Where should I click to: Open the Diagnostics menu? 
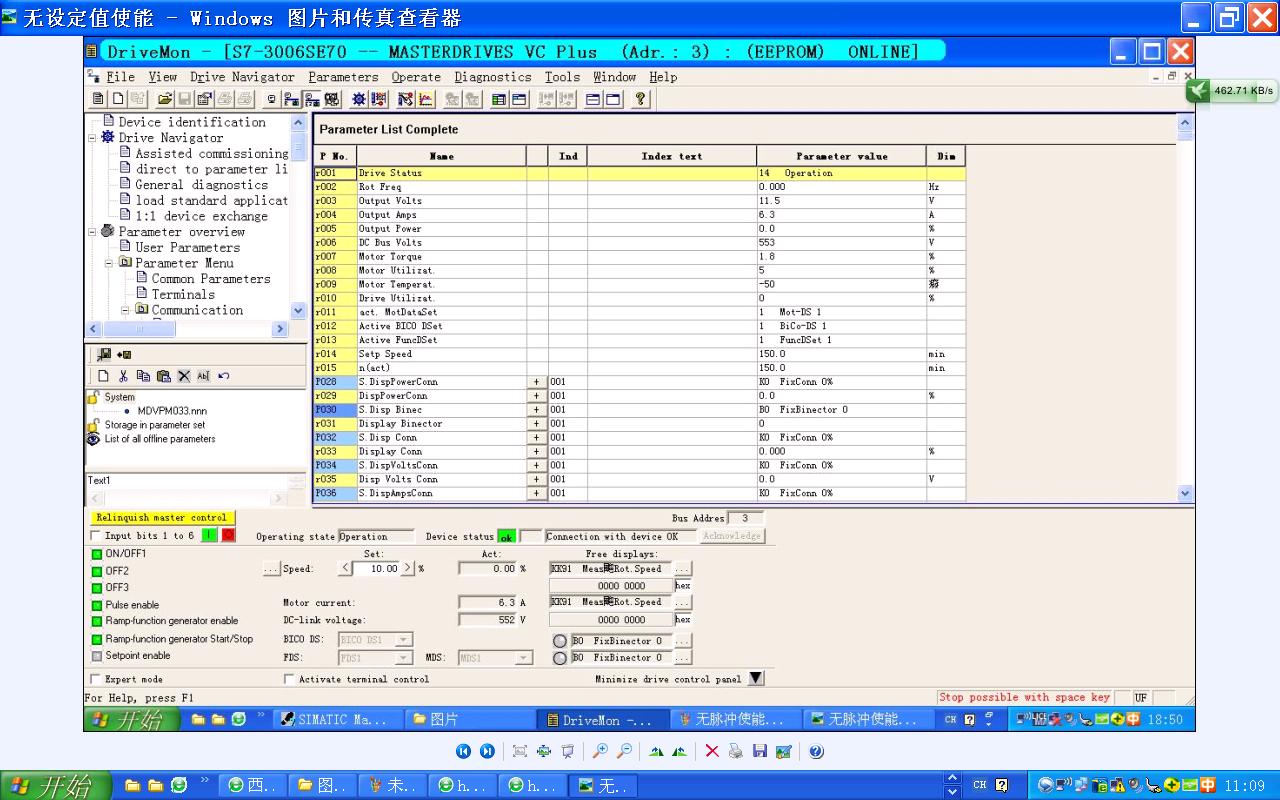click(x=493, y=77)
